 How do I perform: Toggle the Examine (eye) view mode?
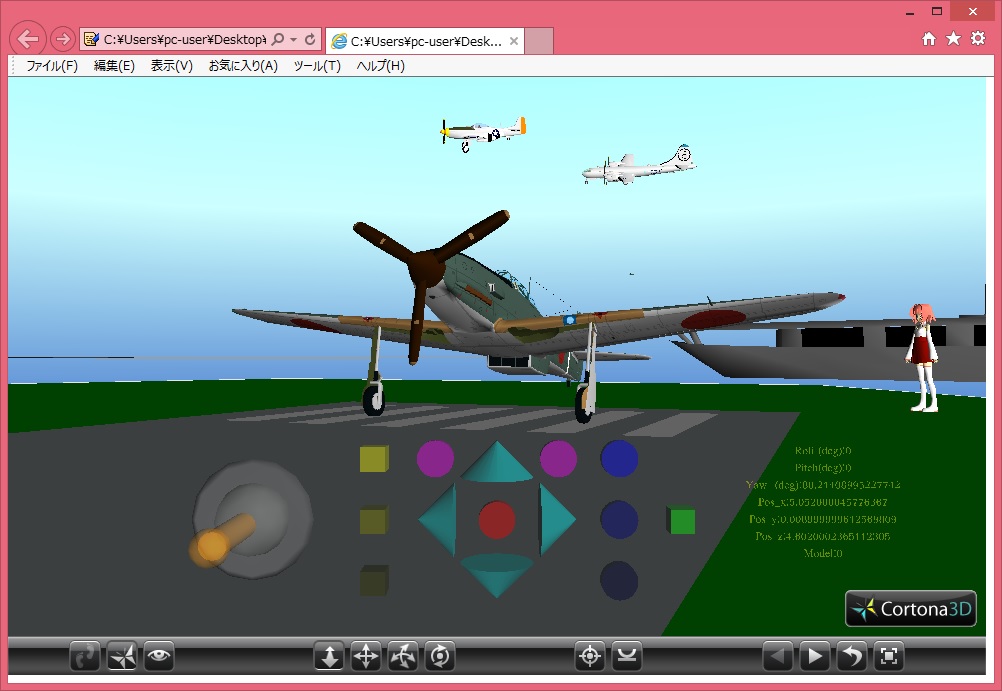pos(158,657)
